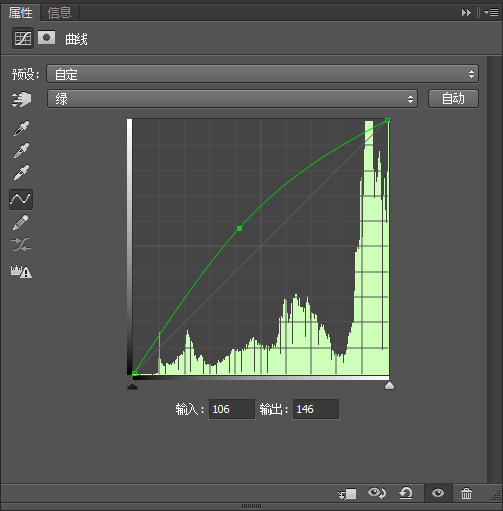This screenshot has width=503, height=511.
Task: Click the smooth curve values icon
Action: [21, 245]
